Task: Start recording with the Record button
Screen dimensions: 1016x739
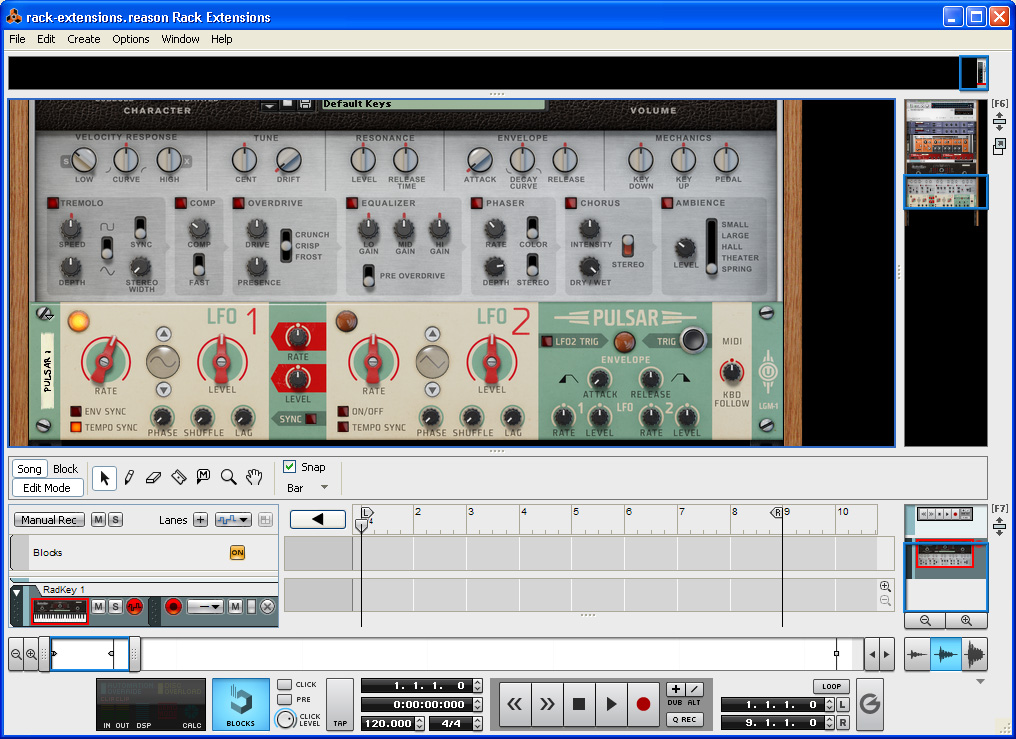Action: 643,704
